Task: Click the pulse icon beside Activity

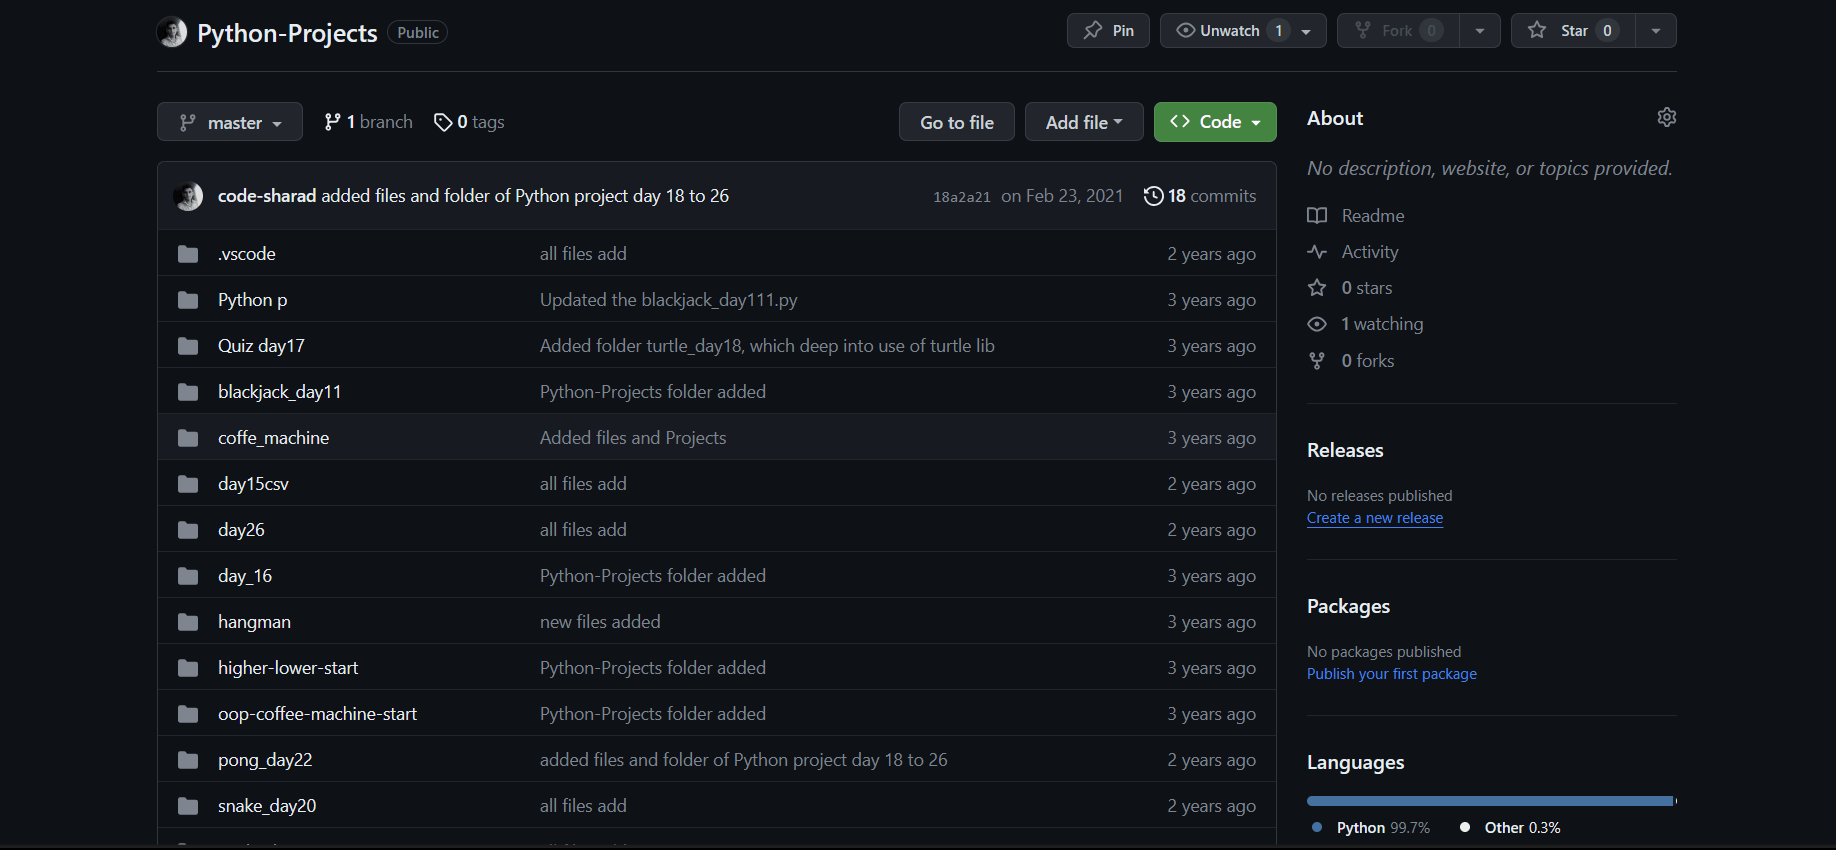Action: coord(1317,252)
